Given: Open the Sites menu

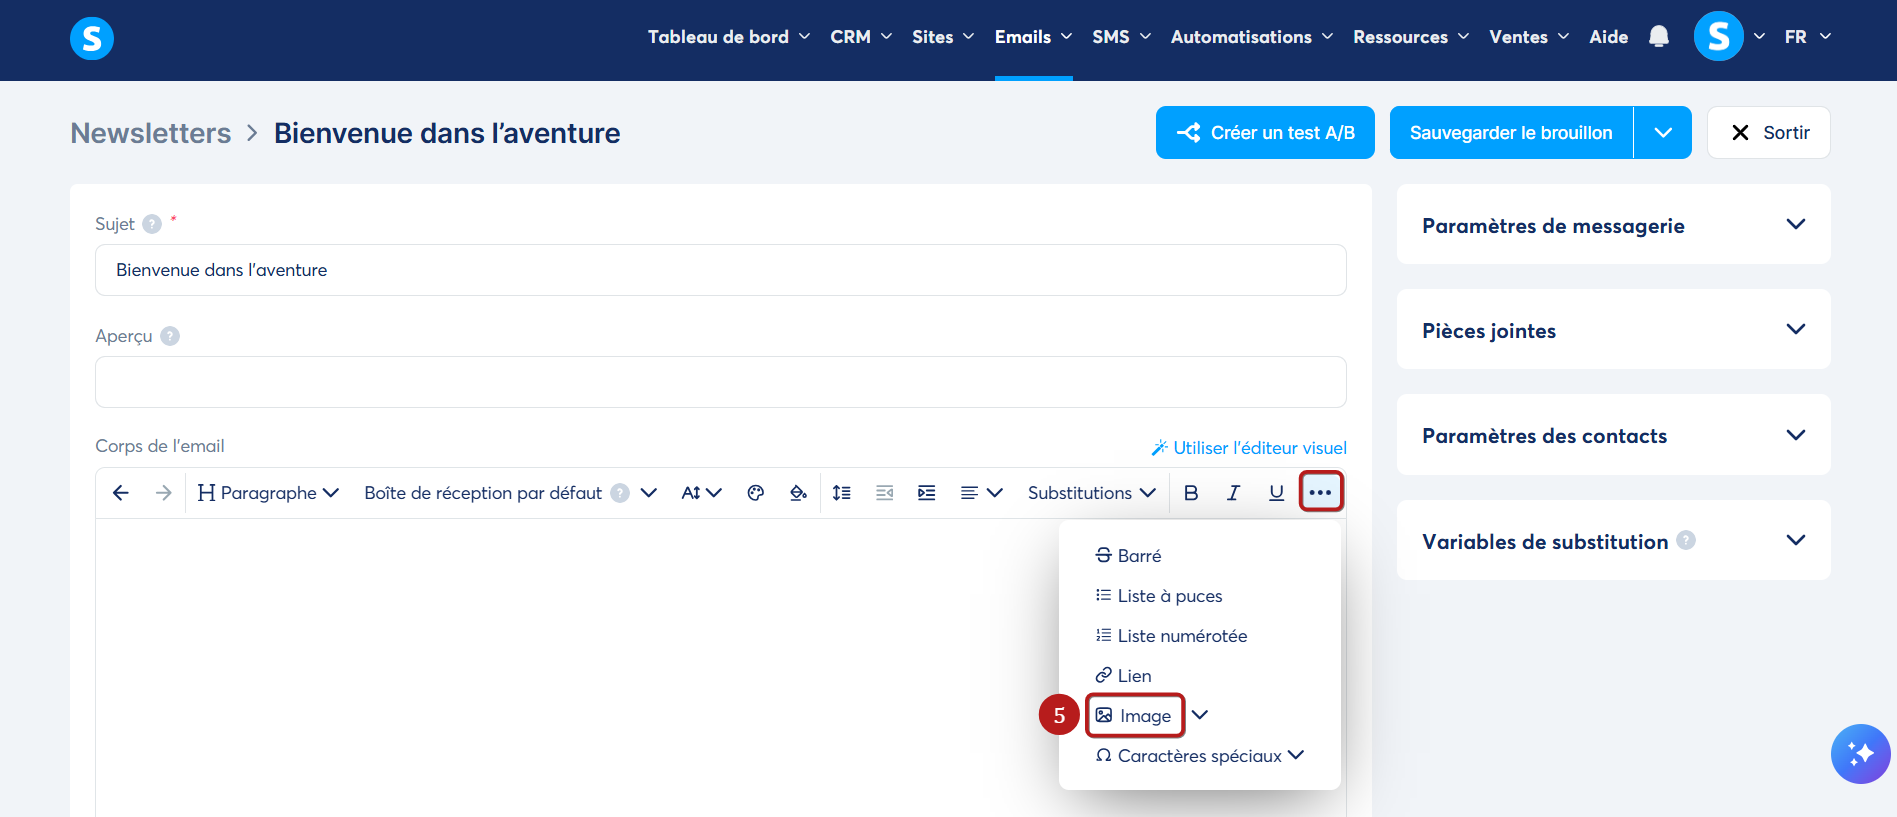Looking at the screenshot, I should coord(943,37).
